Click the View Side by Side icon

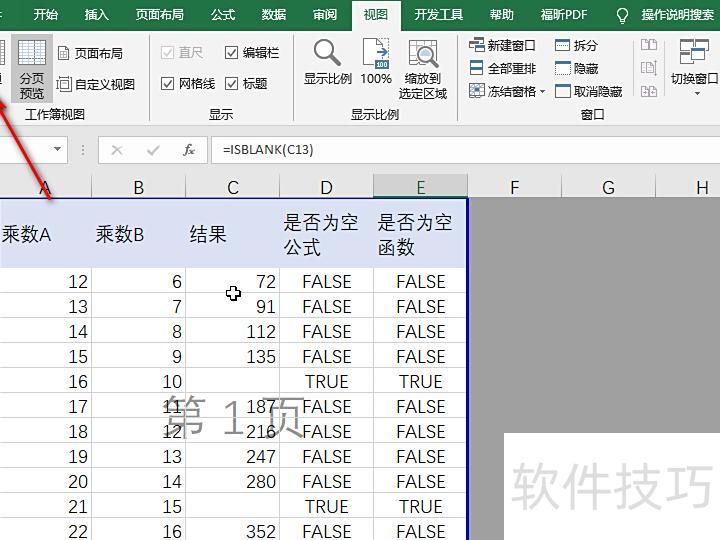pyautogui.click(x=649, y=45)
